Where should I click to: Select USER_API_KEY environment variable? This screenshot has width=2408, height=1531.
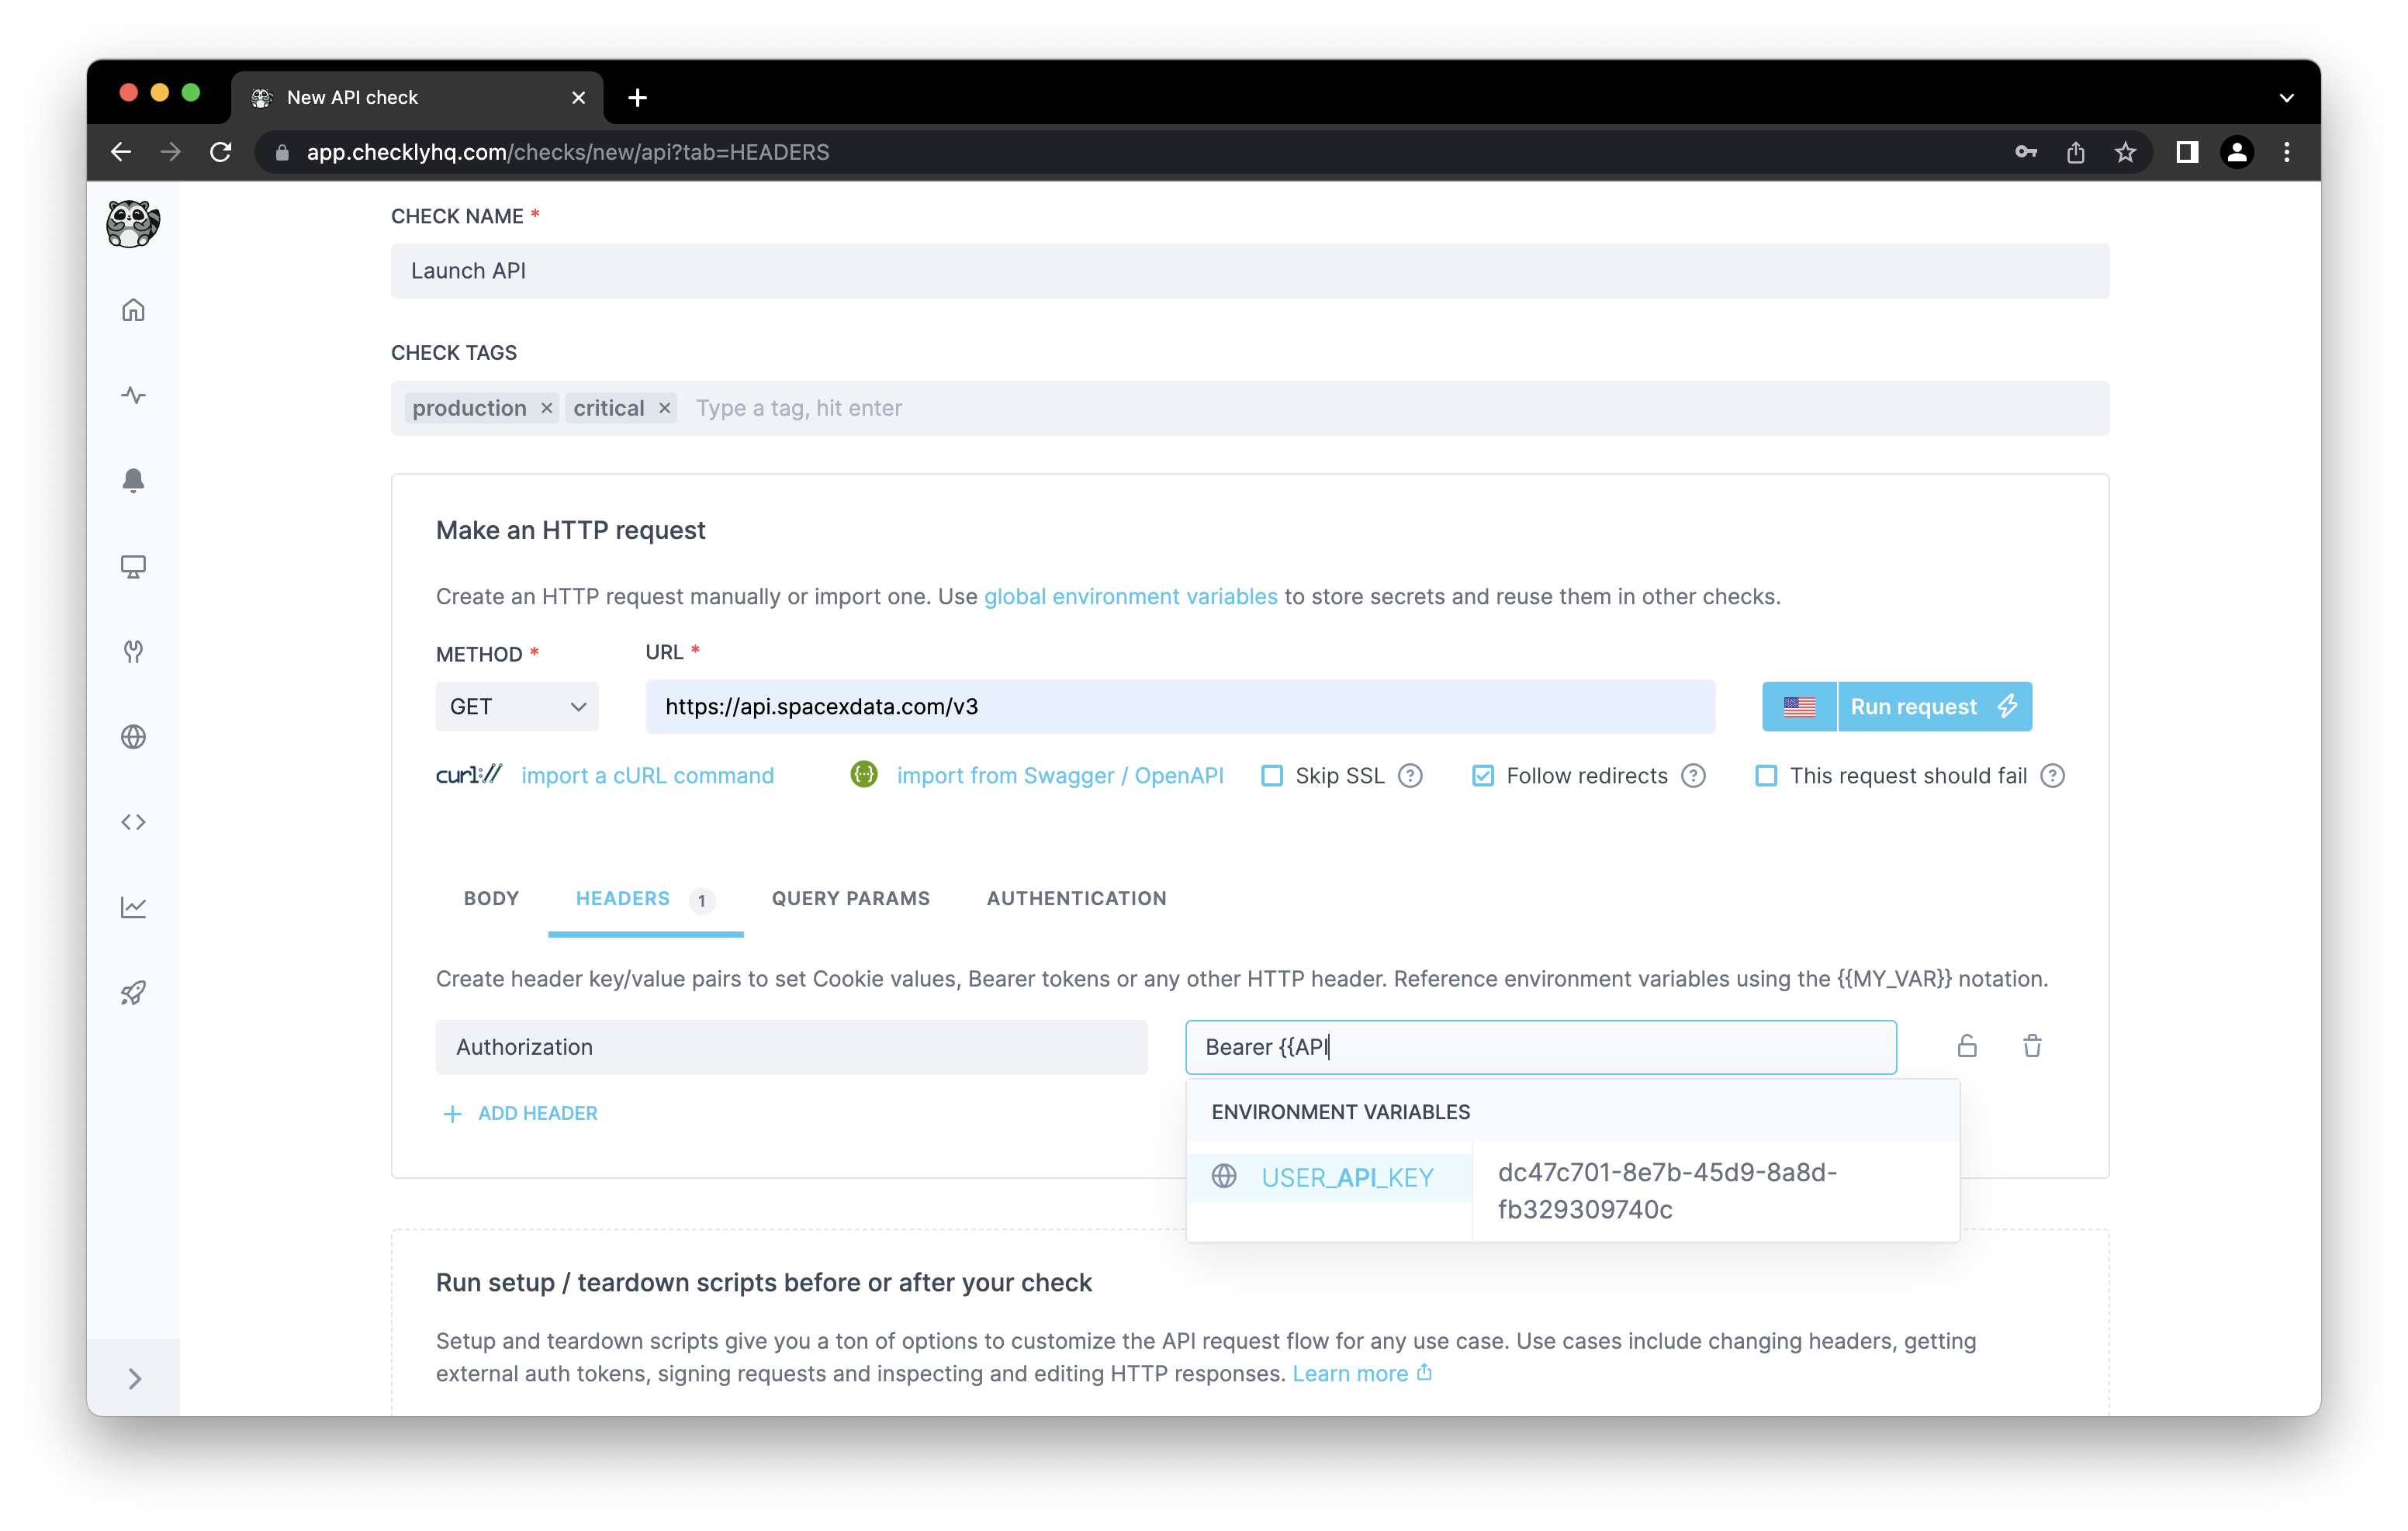pyautogui.click(x=1344, y=1175)
